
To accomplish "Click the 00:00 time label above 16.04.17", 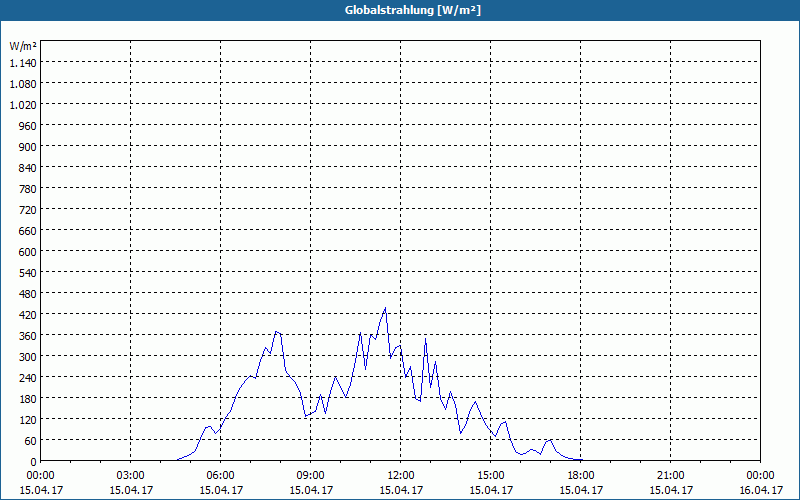I will (760, 476).
